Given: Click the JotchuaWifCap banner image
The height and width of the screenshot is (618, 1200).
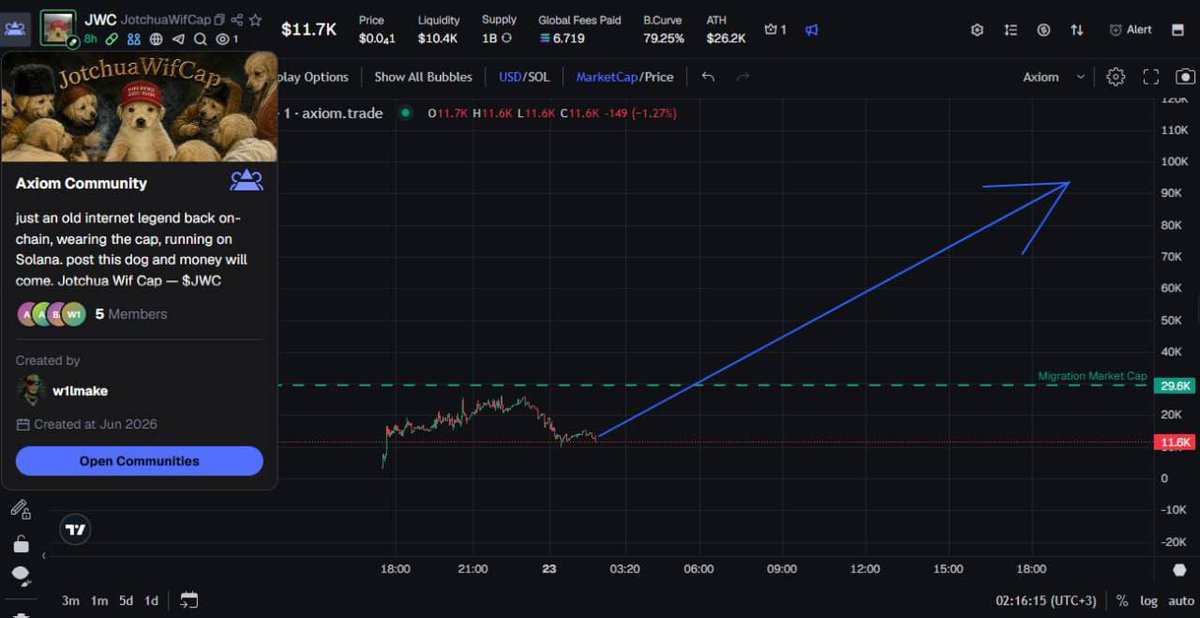Looking at the screenshot, I should [x=139, y=106].
